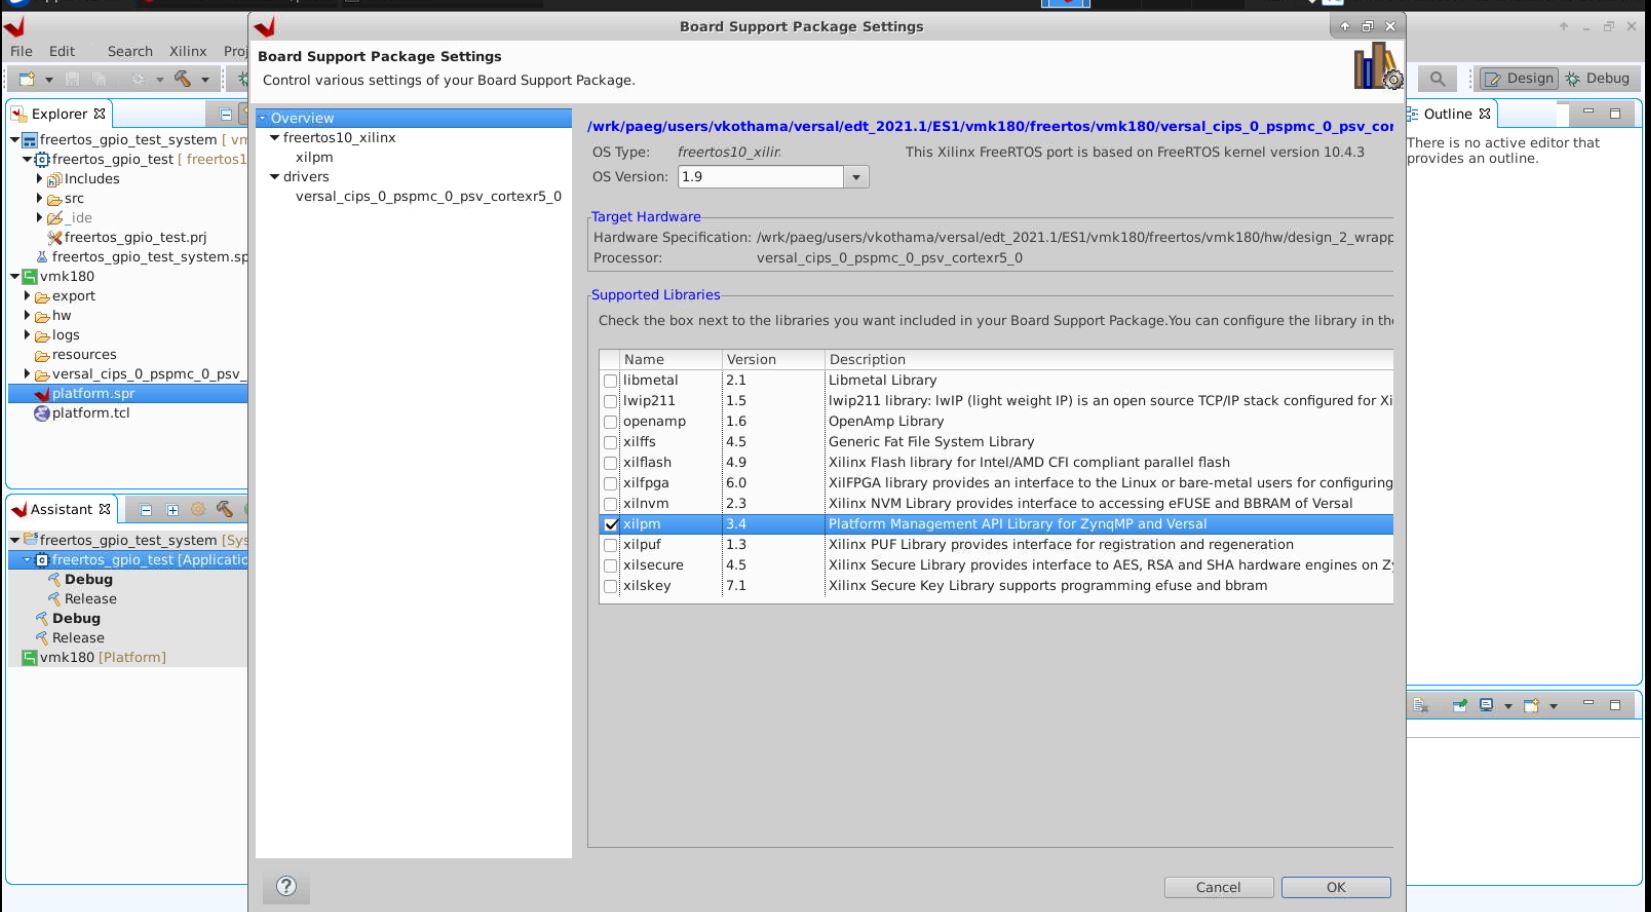The height and width of the screenshot is (912, 1651).
Task: Click the Build hammer icon in main toolbar
Action: point(183,79)
